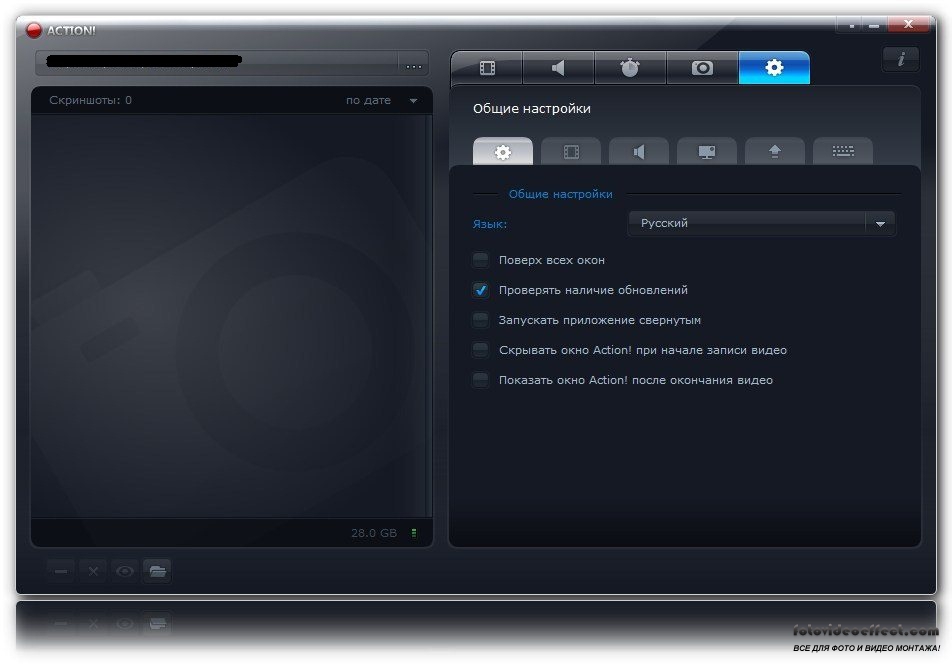This screenshot has width=952, height=667.
Task: Open the hotkeys keyboard sub-tab
Action: pyautogui.click(x=843, y=151)
